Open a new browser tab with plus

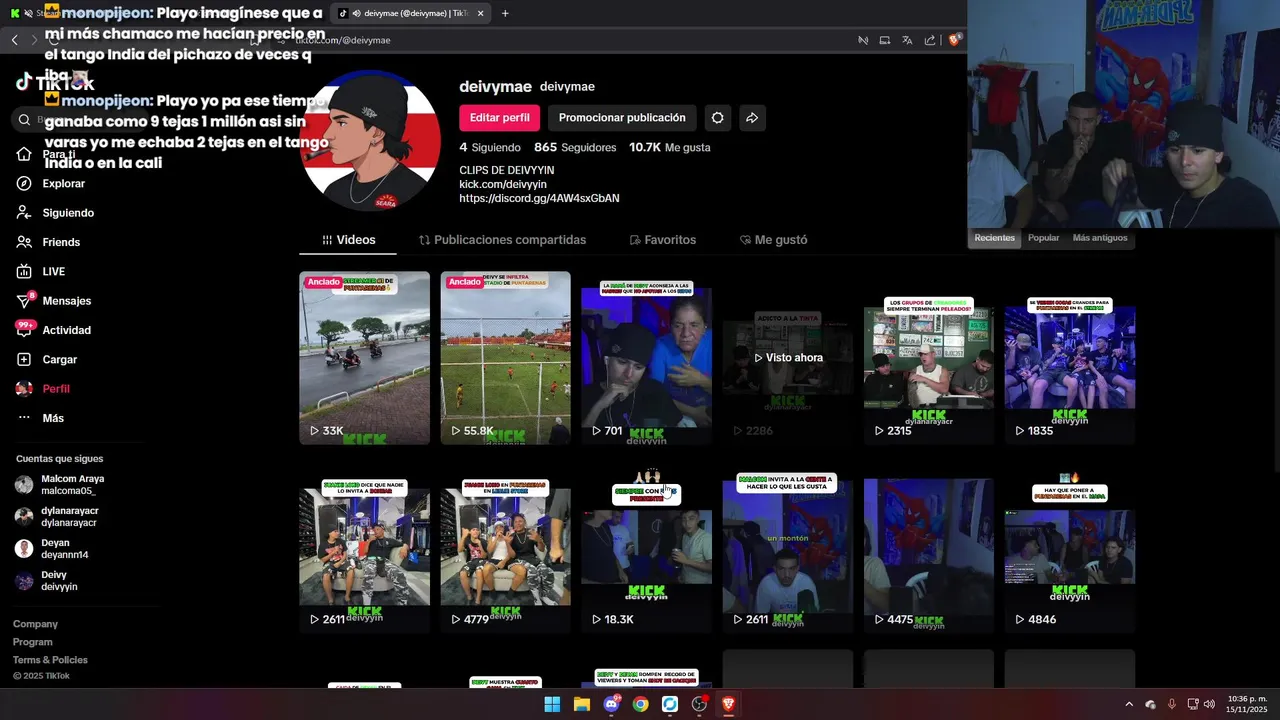click(x=505, y=13)
